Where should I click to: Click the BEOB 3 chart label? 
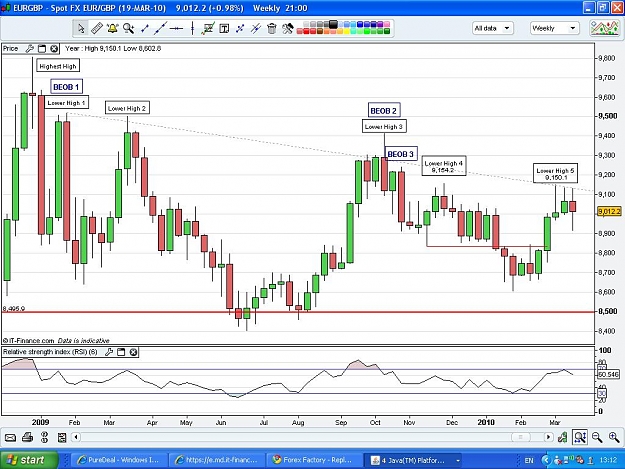tap(401, 154)
